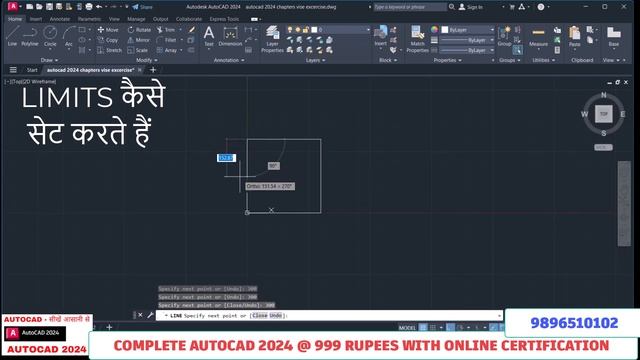Click the Move tool

108,30
